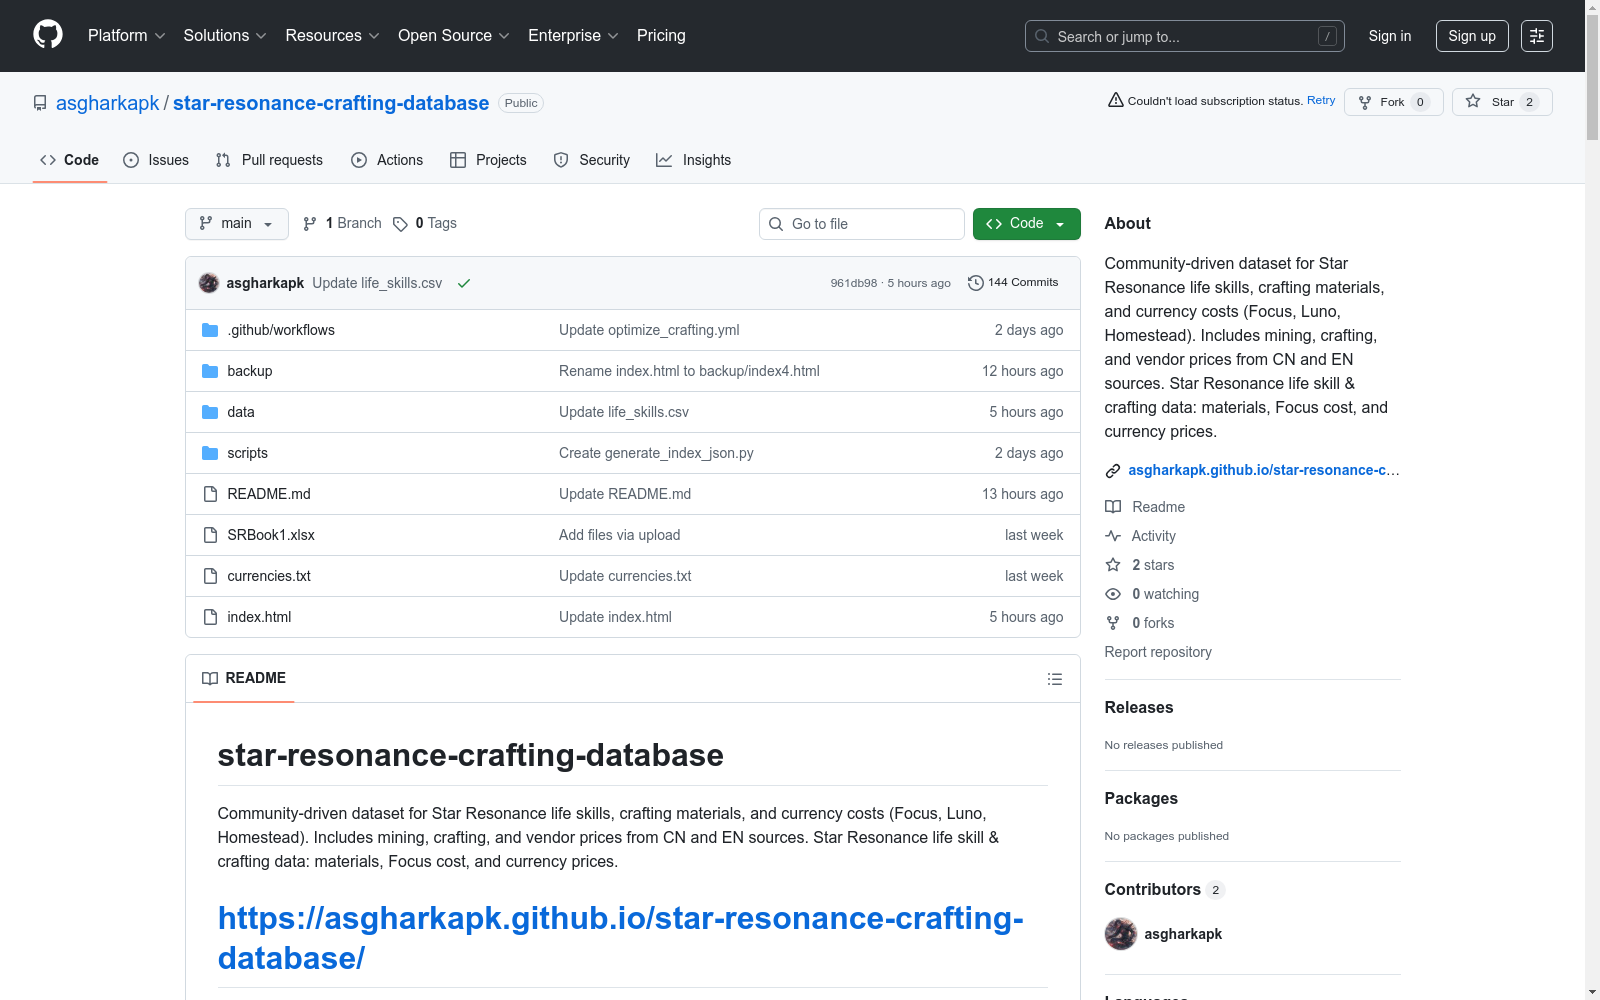
Task: Star the repository via star icon
Action: click(x=1473, y=101)
